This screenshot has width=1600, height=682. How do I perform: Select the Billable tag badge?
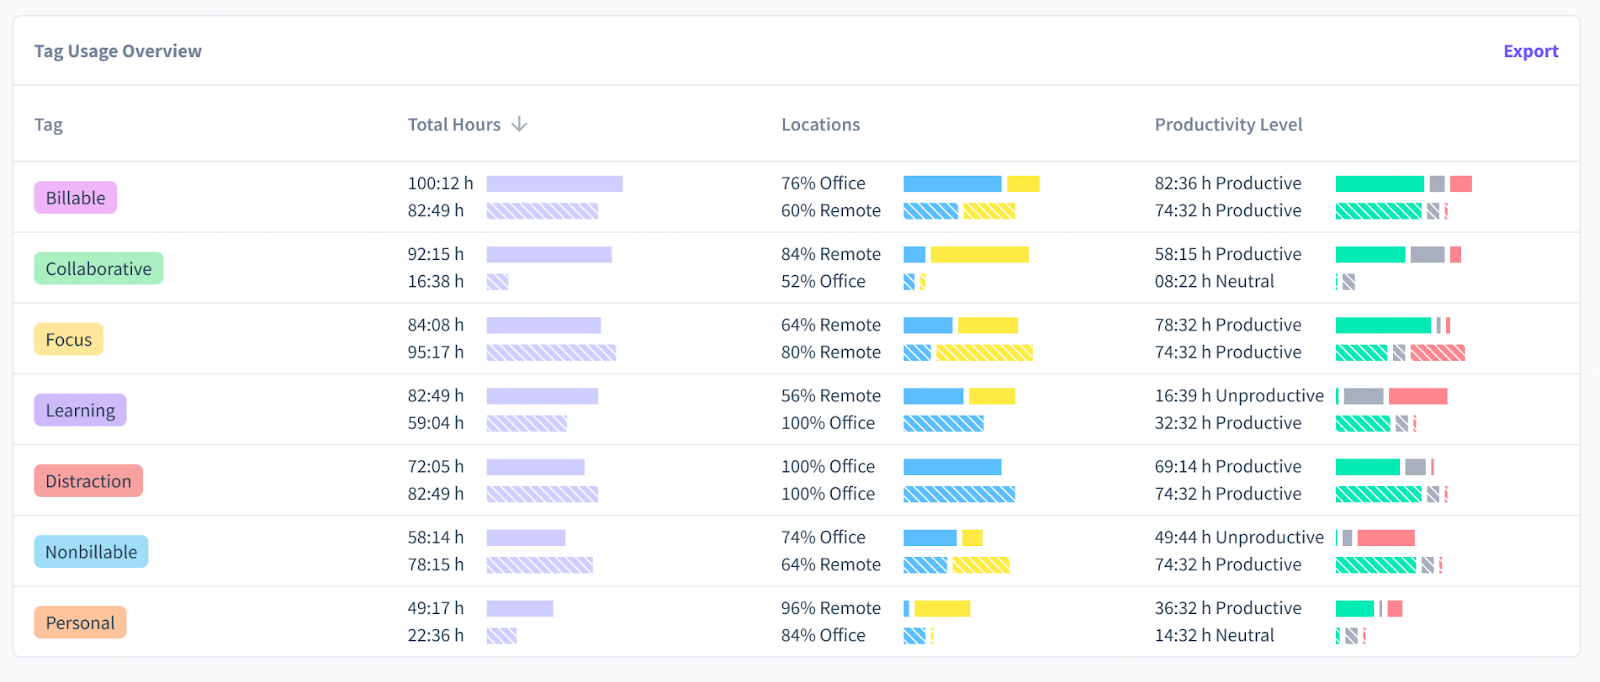click(76, 198)
